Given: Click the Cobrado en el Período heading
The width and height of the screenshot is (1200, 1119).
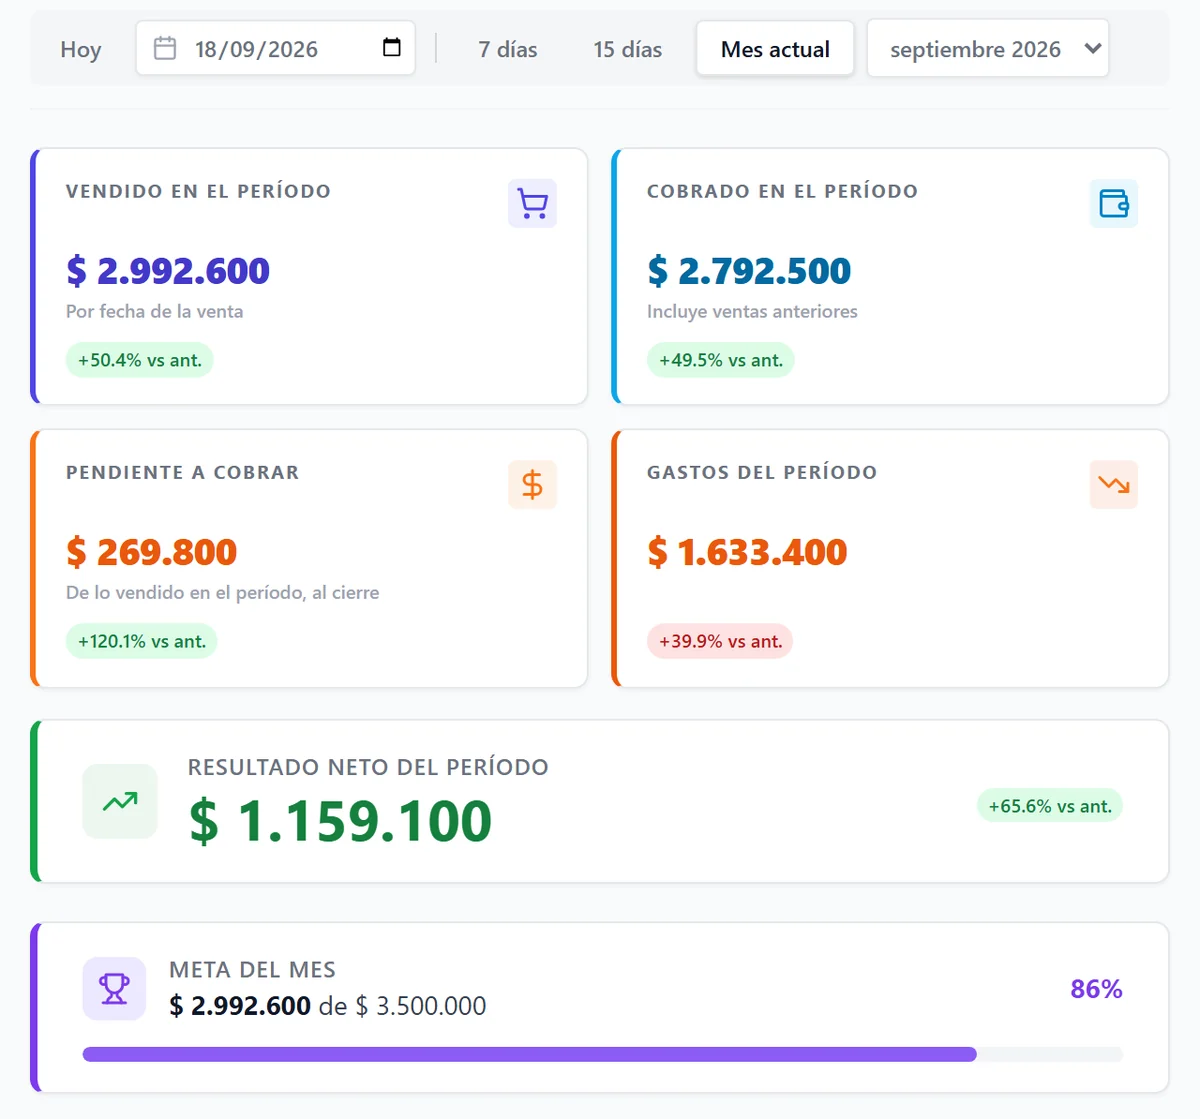Looking at the screenshot, I should 782,191.
